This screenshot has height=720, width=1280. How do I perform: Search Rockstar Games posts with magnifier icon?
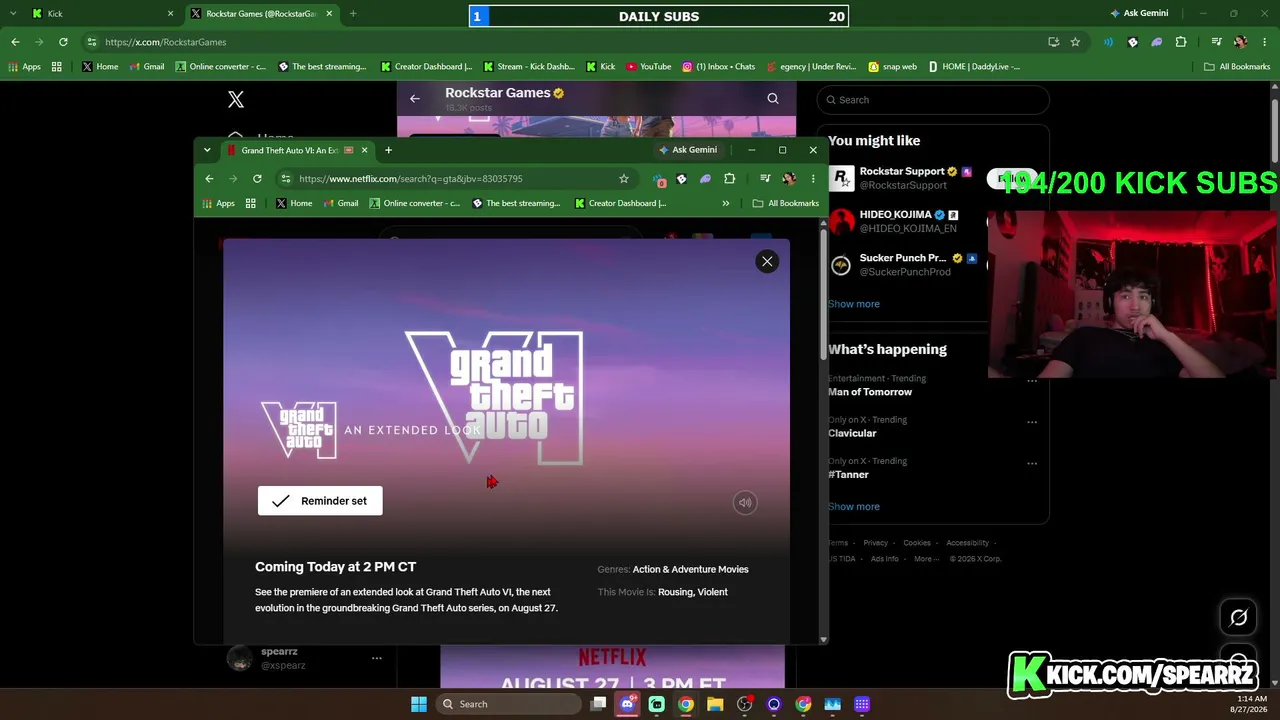(x=773, y=99)
